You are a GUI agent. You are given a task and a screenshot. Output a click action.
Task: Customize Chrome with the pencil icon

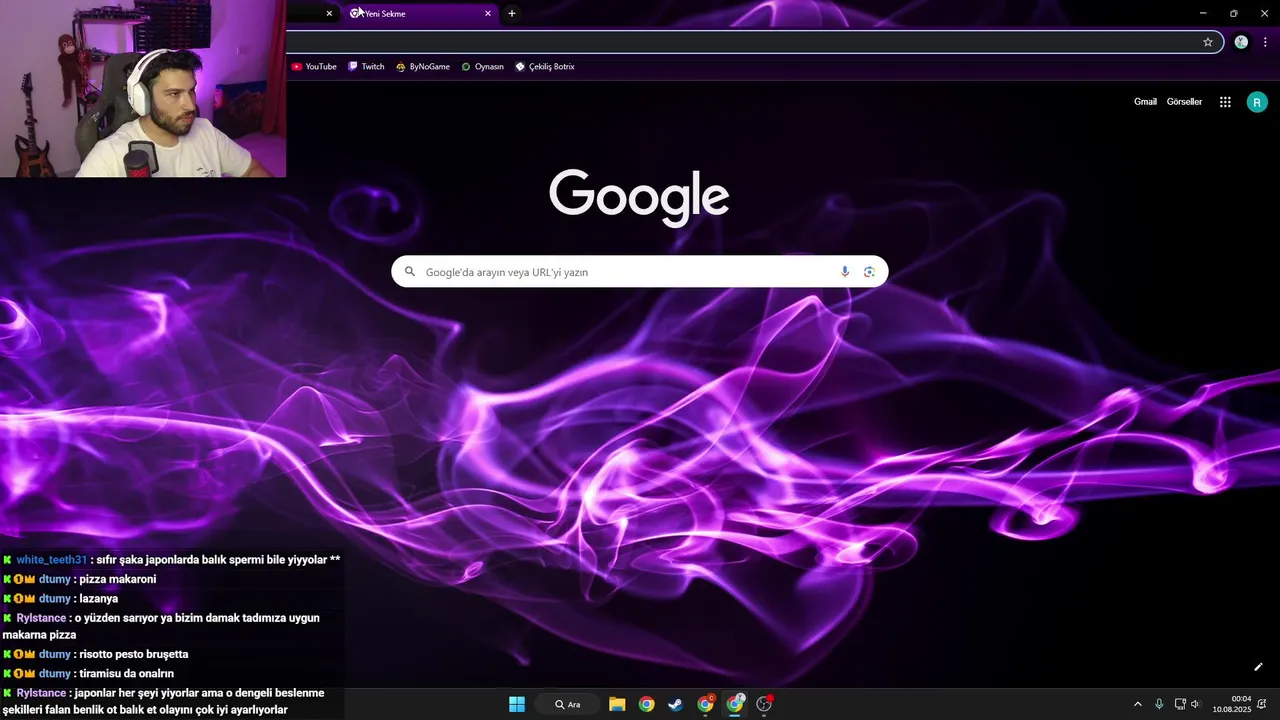(x=1258, y=667)
